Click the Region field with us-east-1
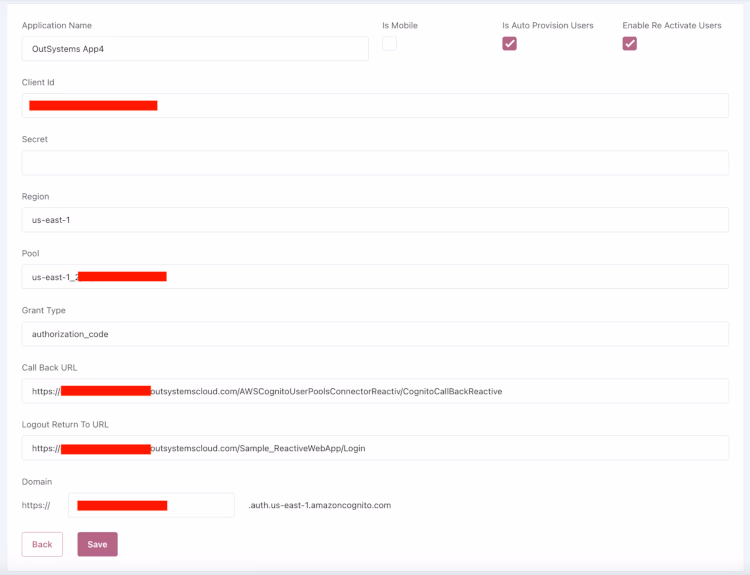Screen dimensions: 750x575 375,220
